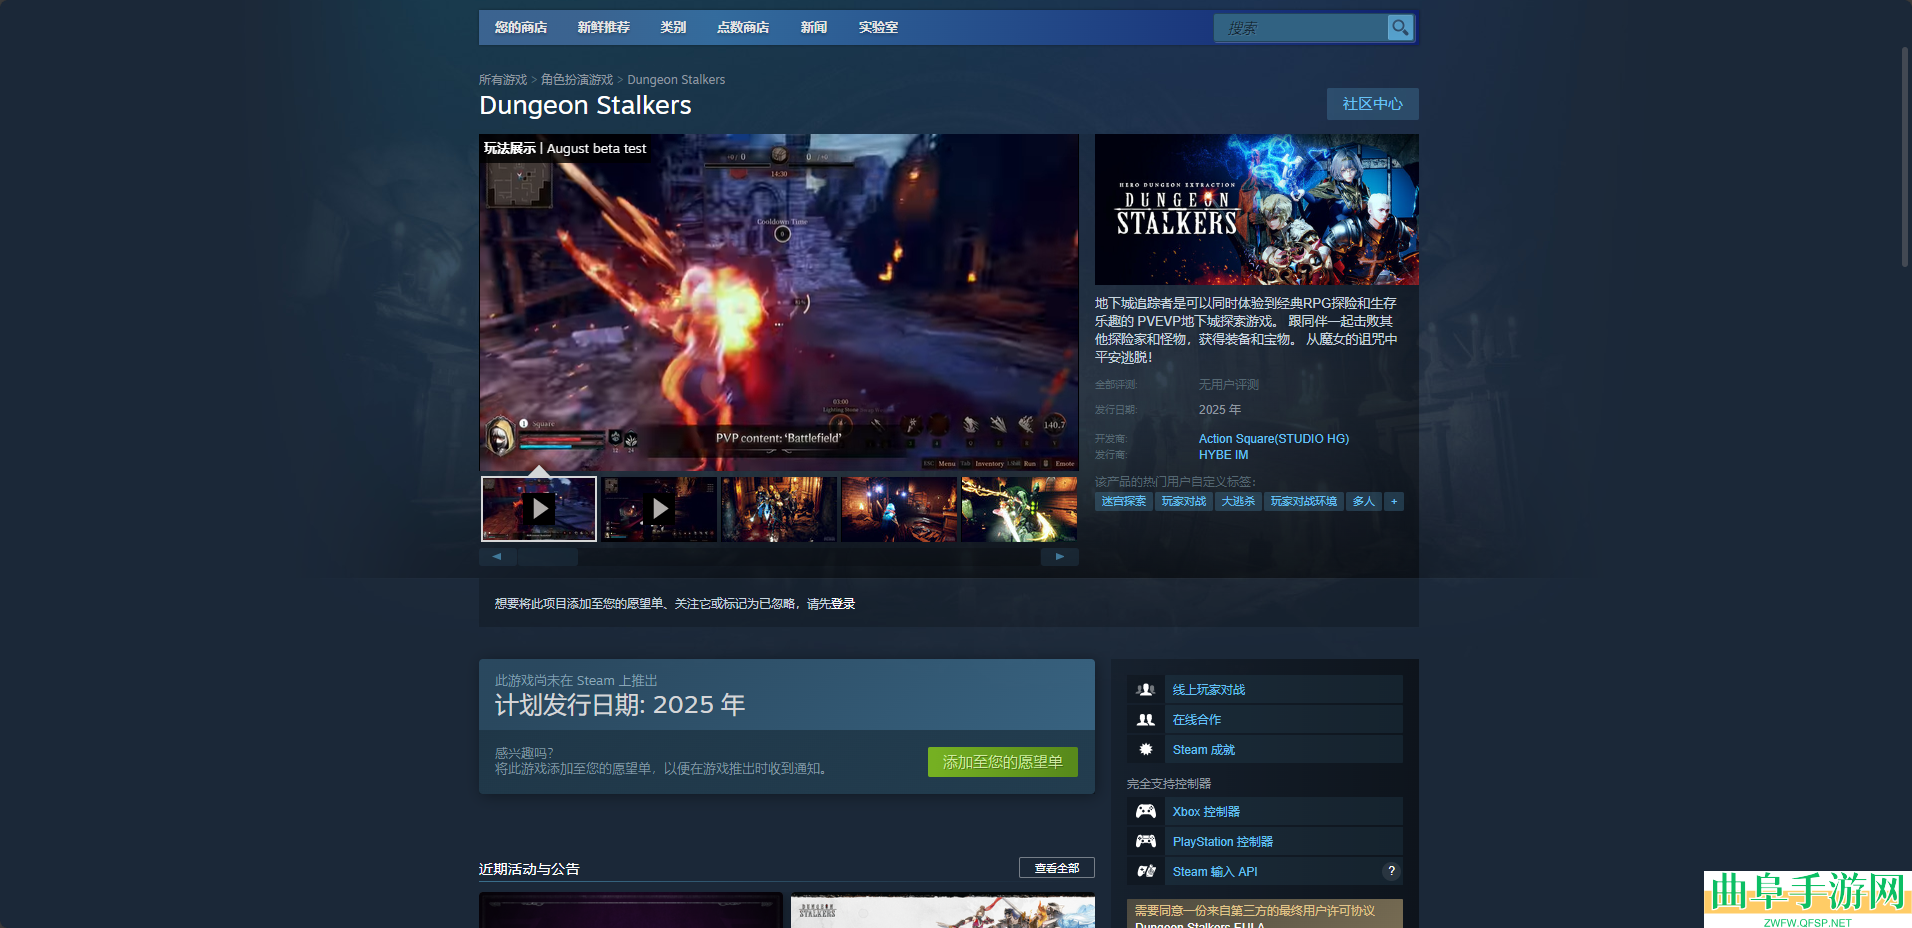Focus the store search field
1912x928 pixels.
click(x=1300, y=28)
